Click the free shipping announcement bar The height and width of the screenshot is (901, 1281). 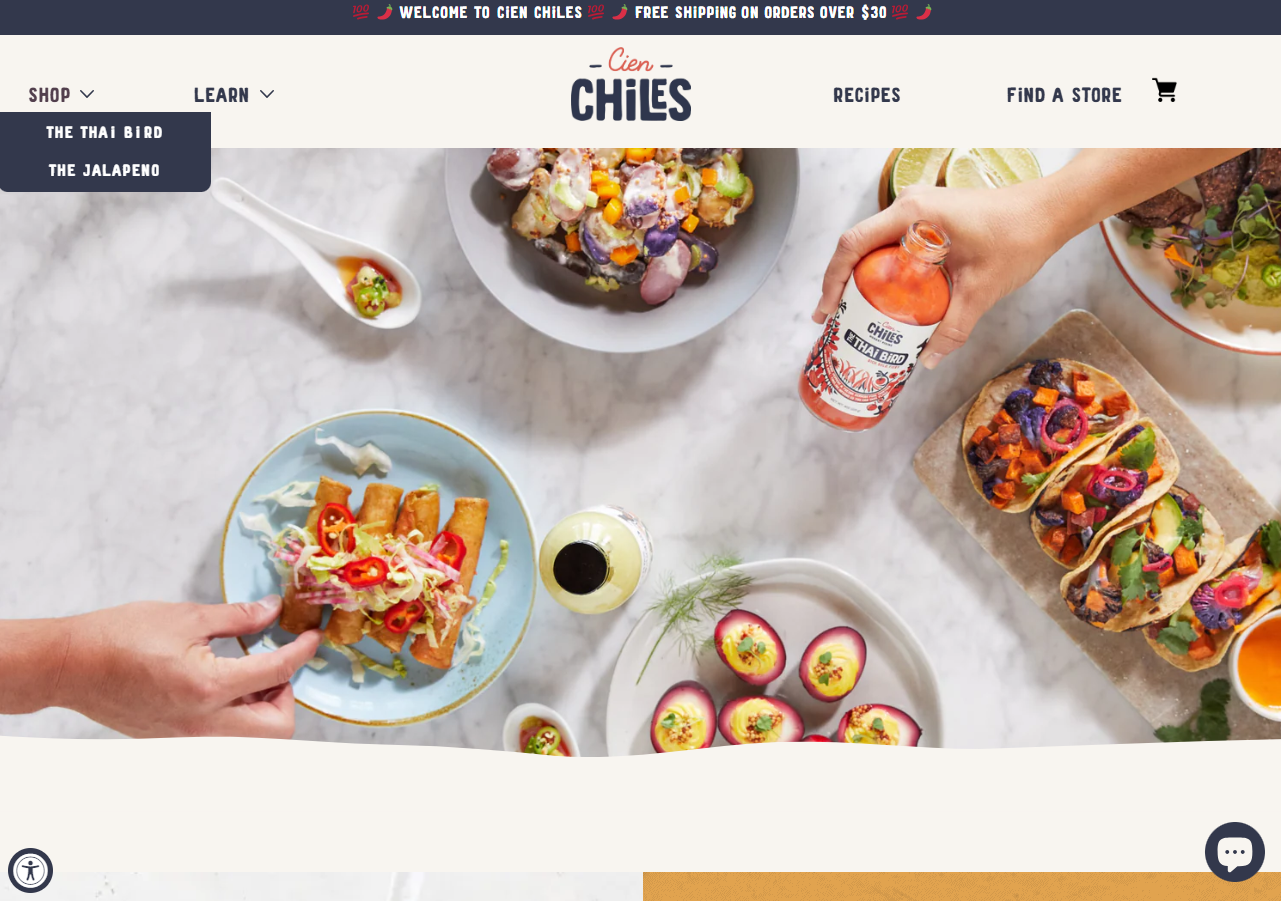pos(640,13)
